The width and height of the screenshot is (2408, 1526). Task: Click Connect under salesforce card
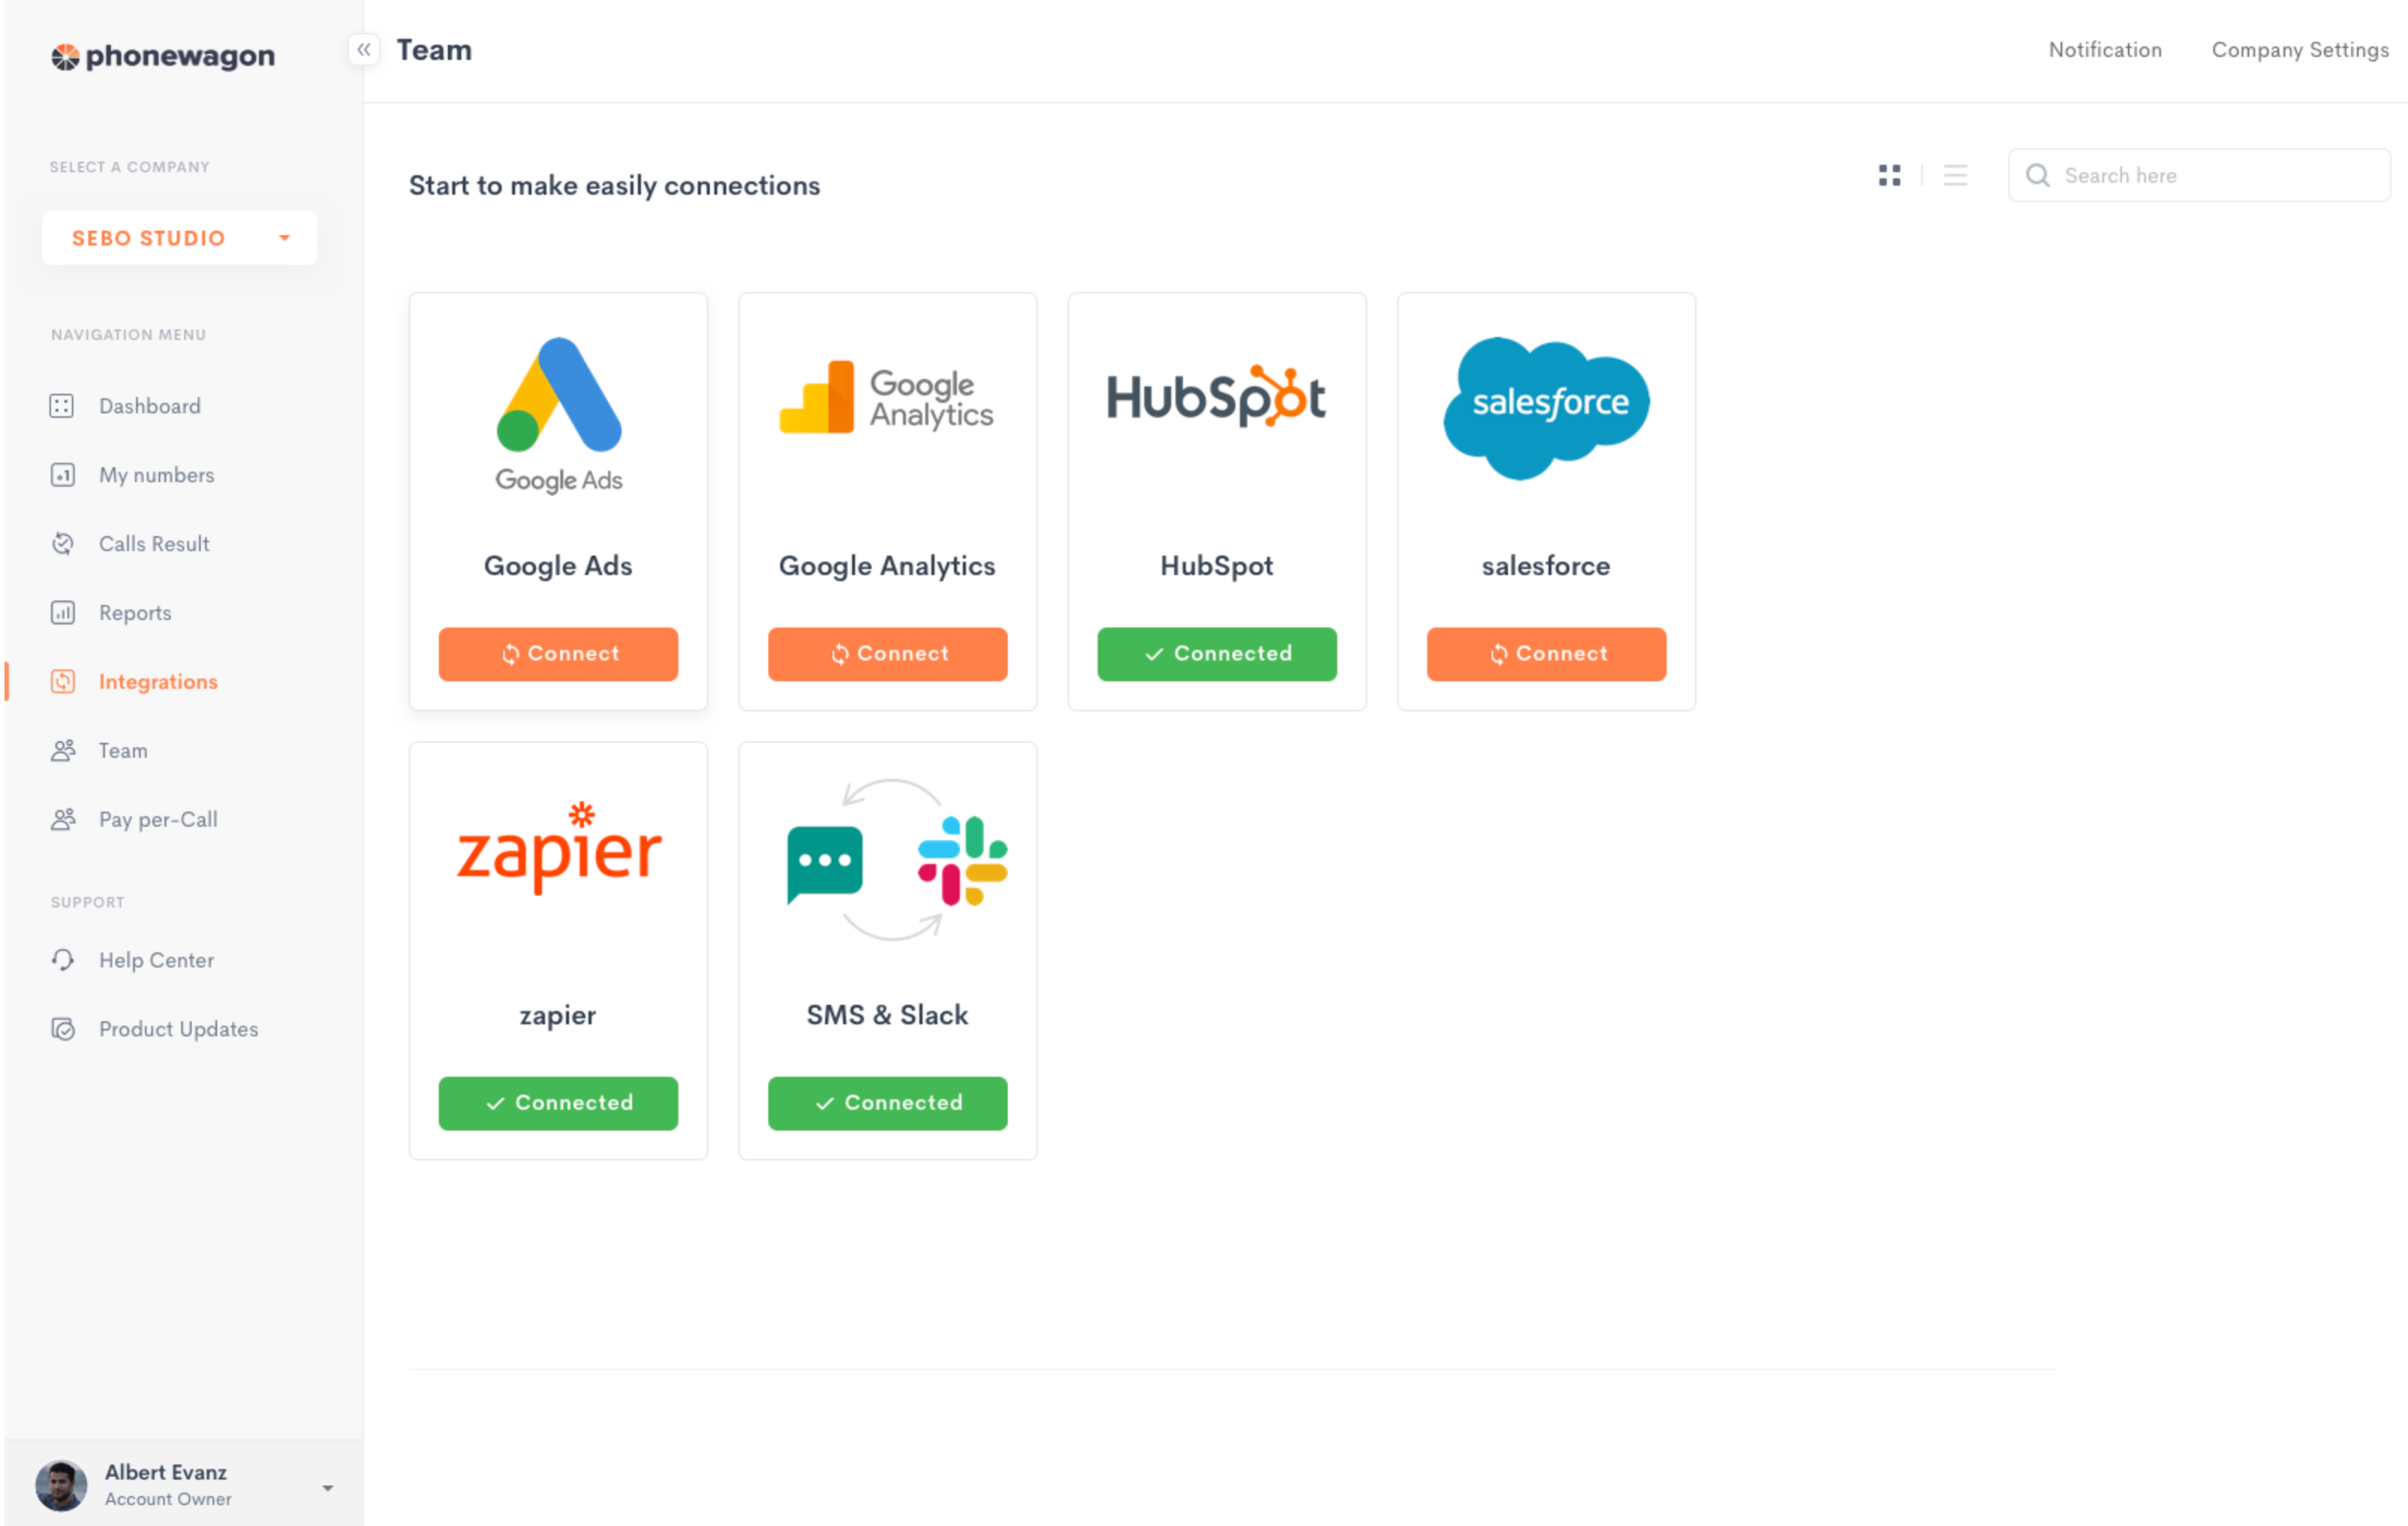point(1545,654)
